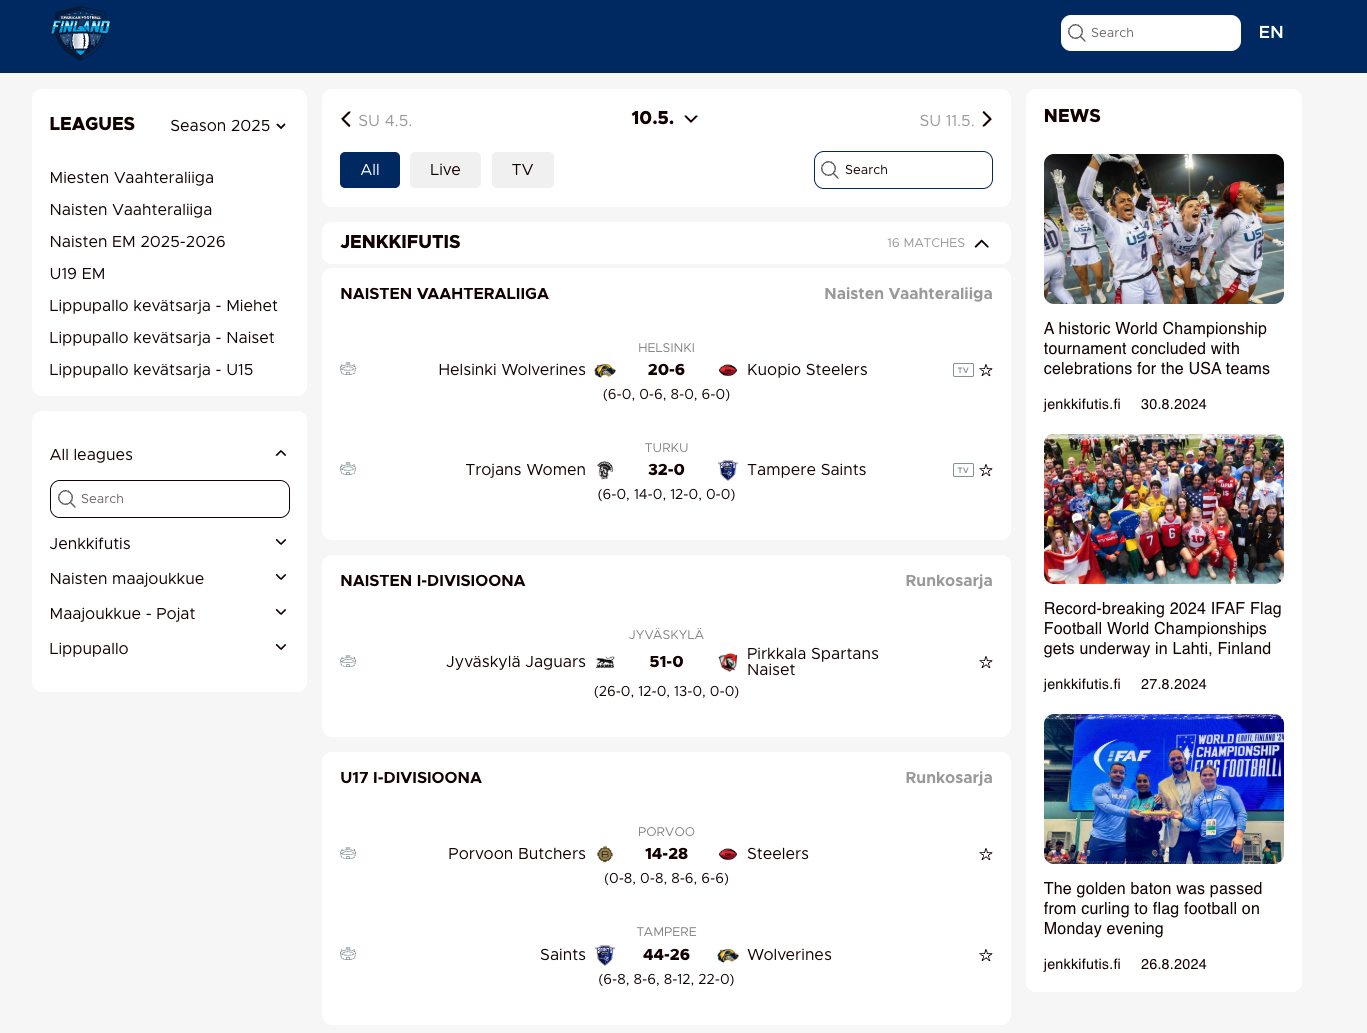The height and width of the screenshot is (1033, 1367).
Task: Click the stadium icon for Saints vs Wolverines
Action: click(x=348, y=954)
